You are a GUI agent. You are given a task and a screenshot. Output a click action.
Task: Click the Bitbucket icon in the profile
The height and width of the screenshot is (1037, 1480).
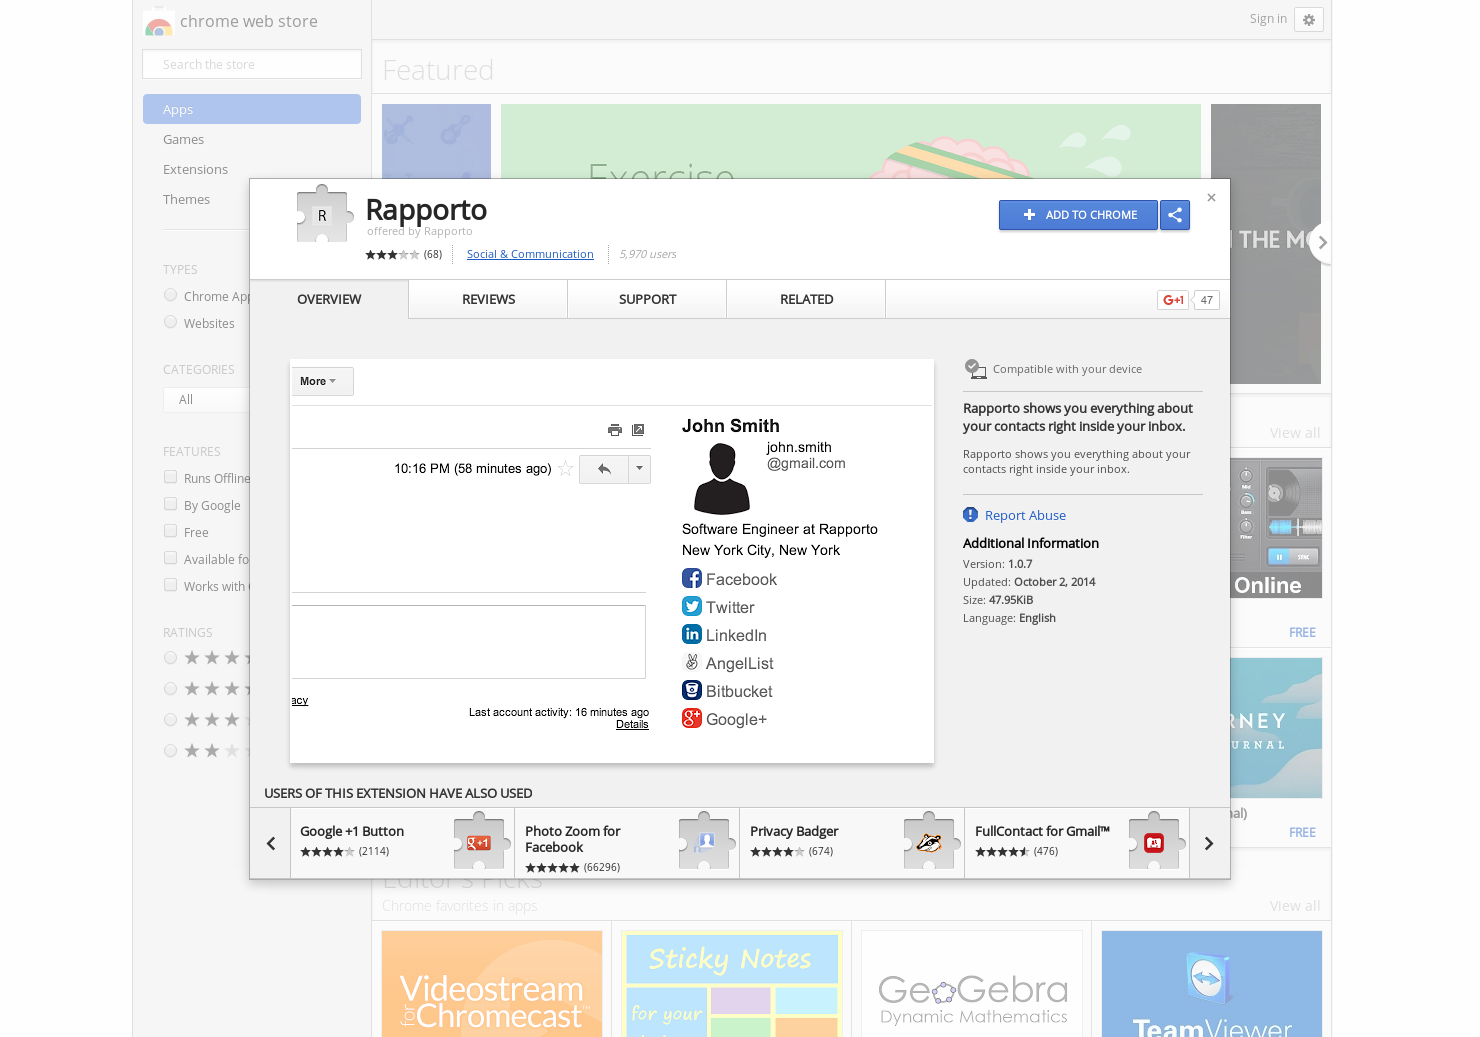(x=692, y=690)
